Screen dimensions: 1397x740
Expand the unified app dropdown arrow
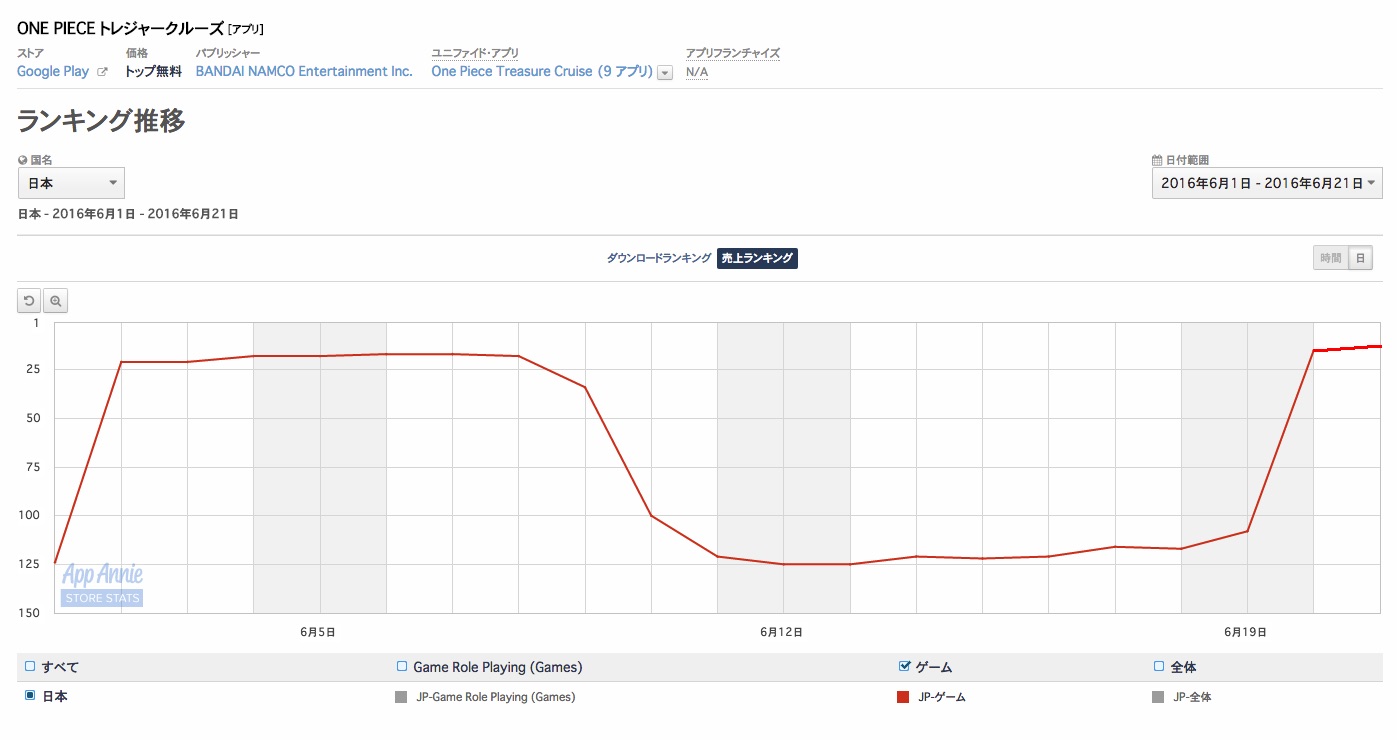coord(665,72)
